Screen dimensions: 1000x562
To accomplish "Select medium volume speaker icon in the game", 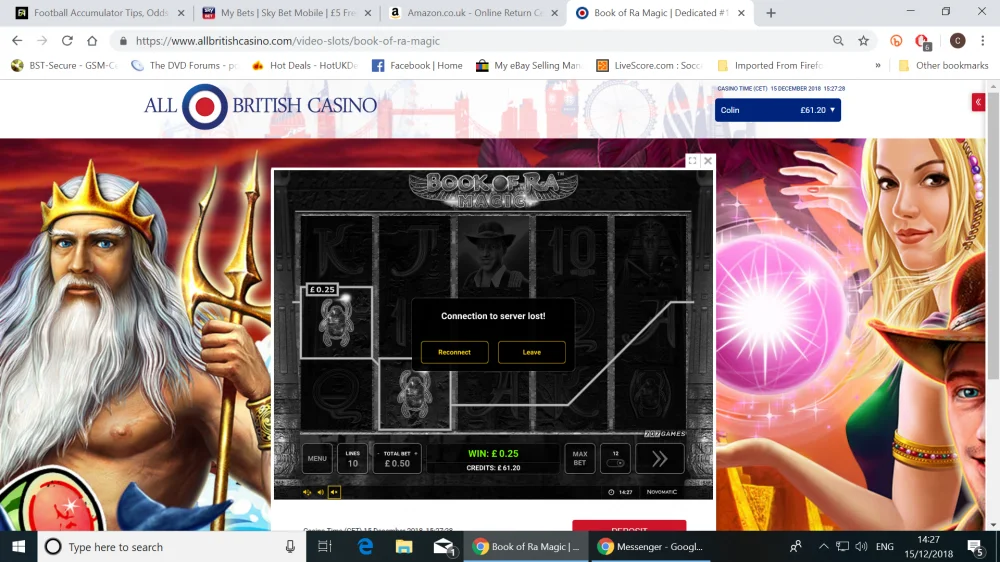I will coord(321,492).
